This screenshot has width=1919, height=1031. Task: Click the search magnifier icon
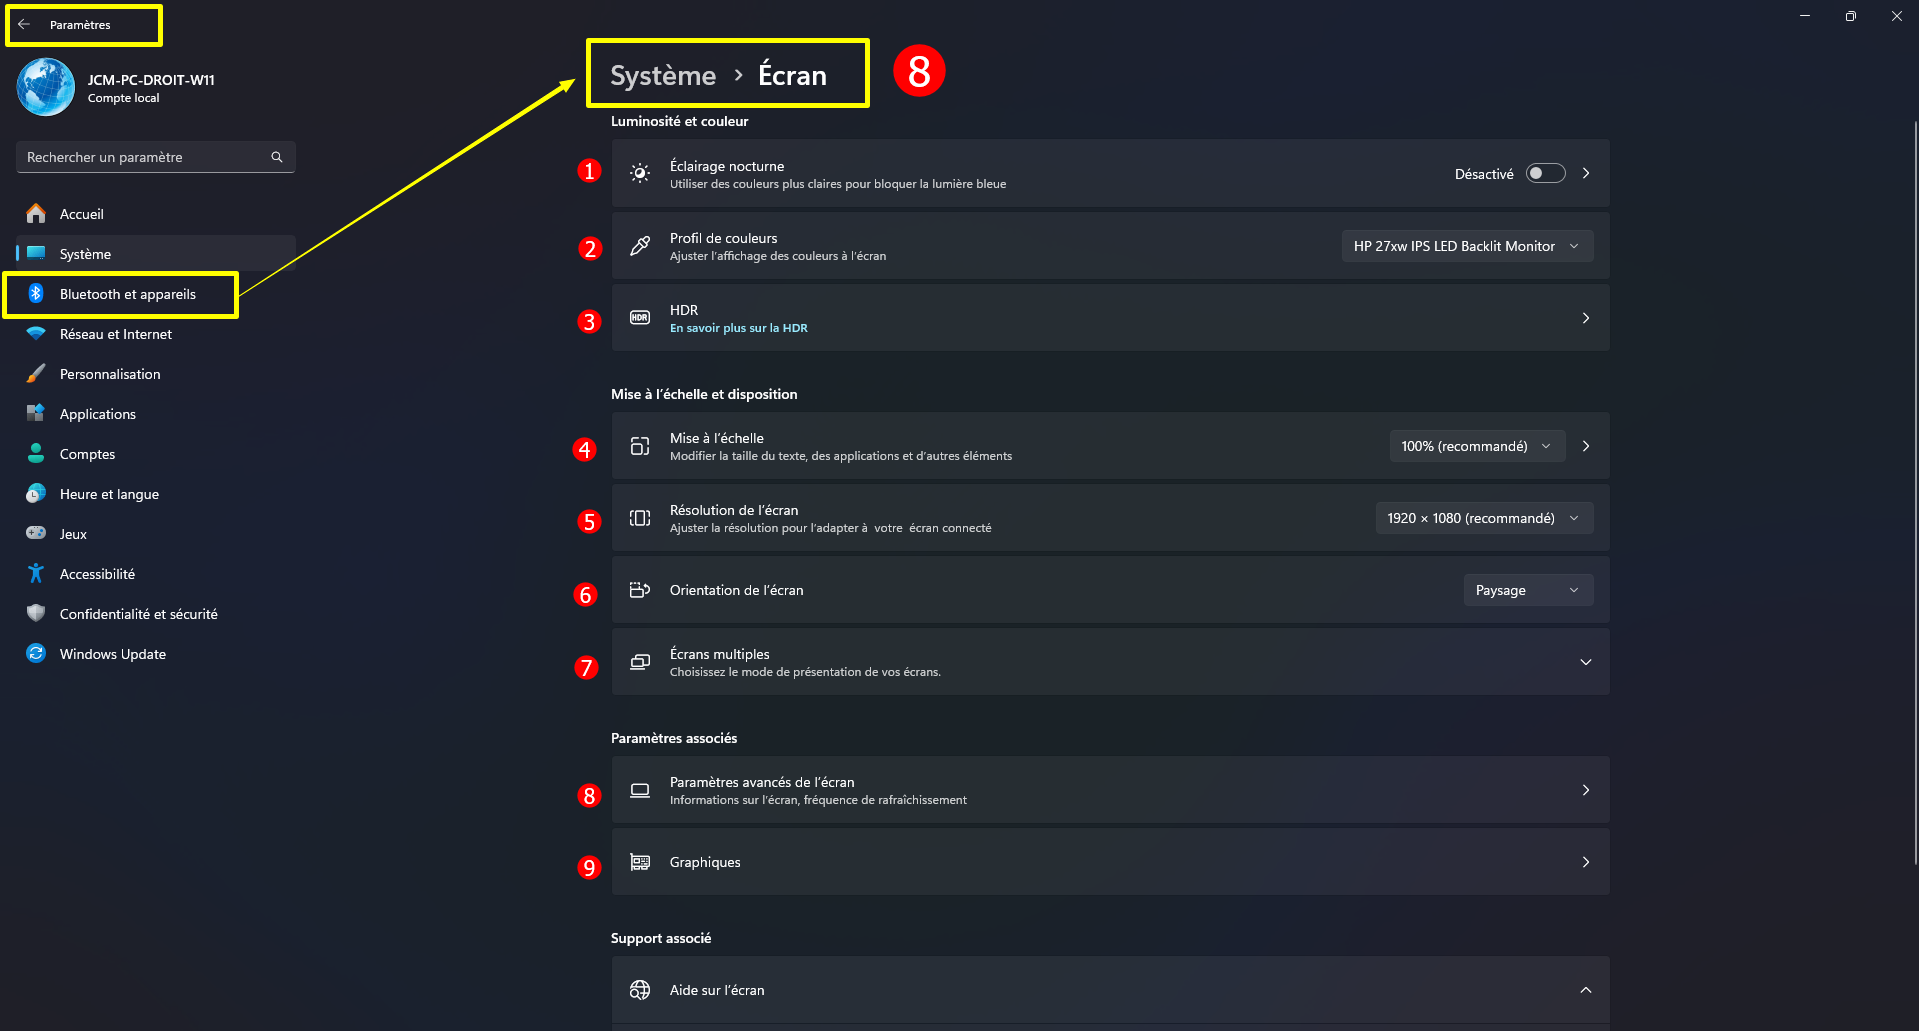277,157
